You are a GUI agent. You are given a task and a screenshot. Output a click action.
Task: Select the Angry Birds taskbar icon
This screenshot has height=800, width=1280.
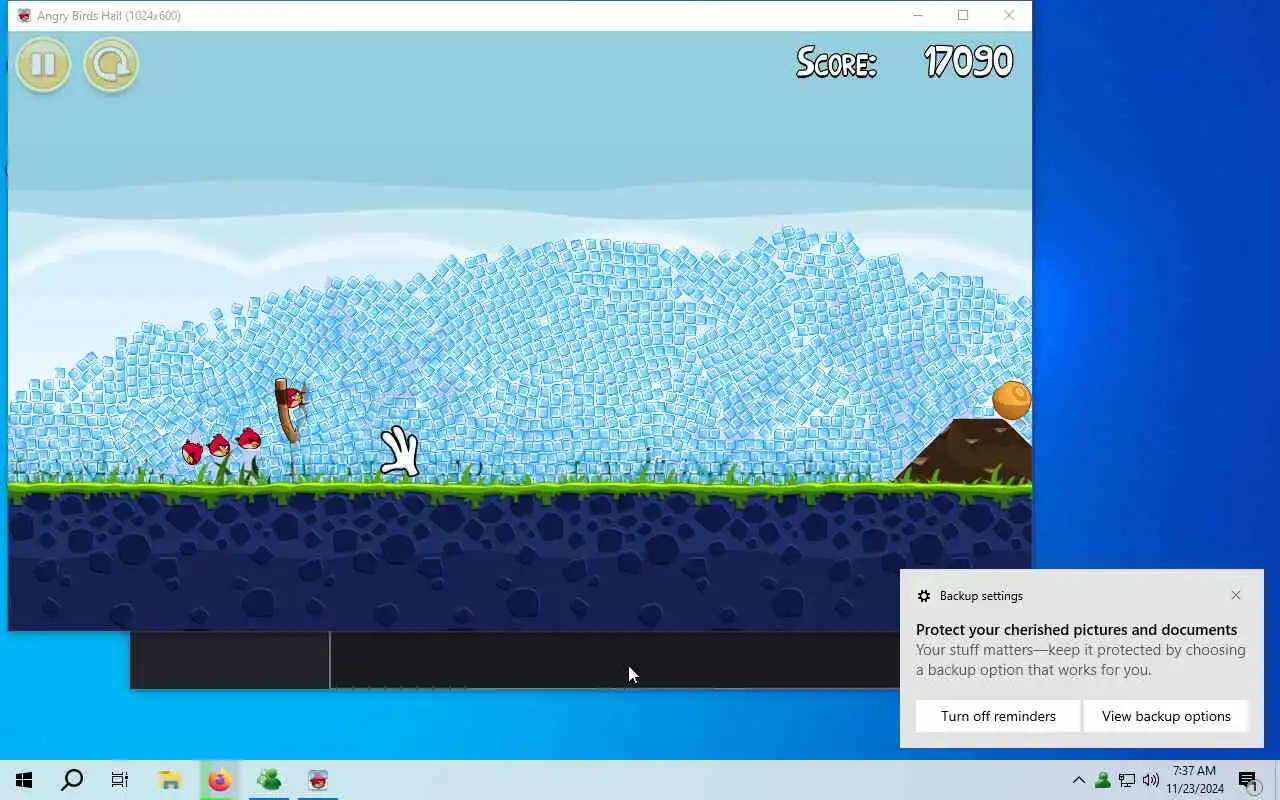318,780
